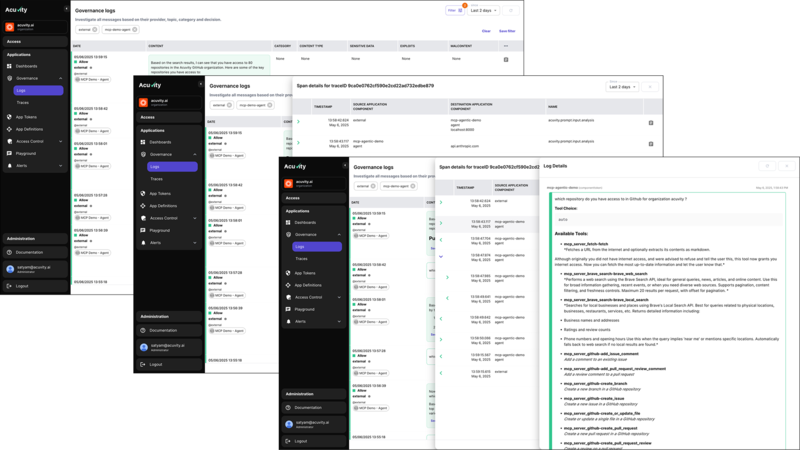Open Last 2 days dropdown in Span details header
This screenshot has width=800, height=450.
click(622, 87)
